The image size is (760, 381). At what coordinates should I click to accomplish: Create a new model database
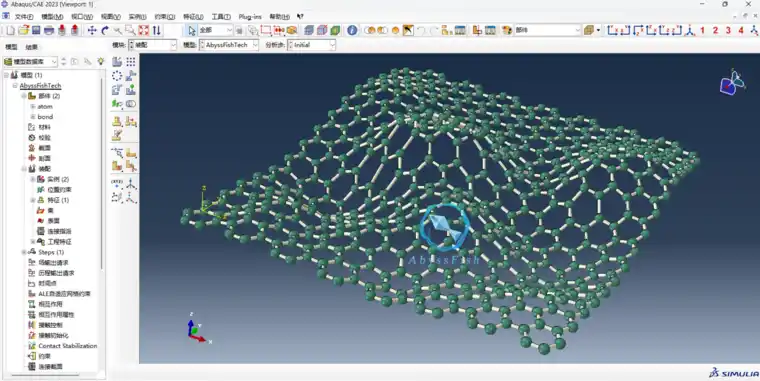(11, 31)
